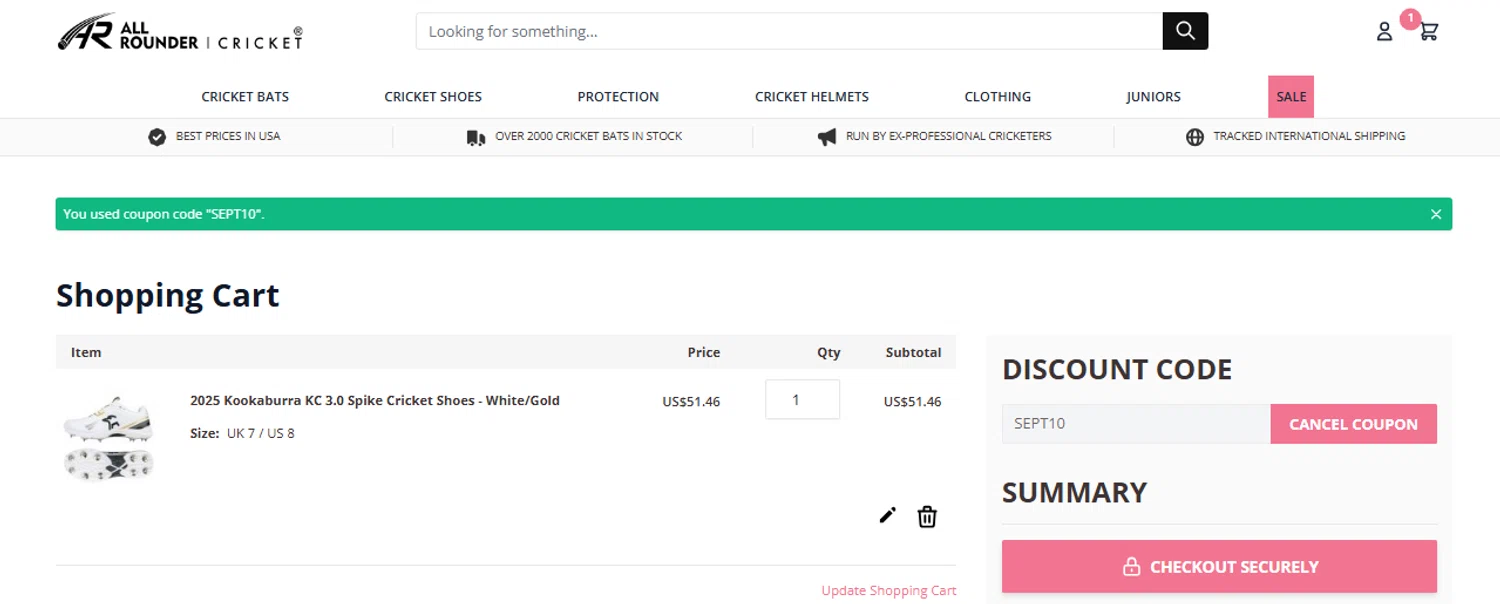Open the Kookaburra KC 3.0 product link

coord(375,400)
